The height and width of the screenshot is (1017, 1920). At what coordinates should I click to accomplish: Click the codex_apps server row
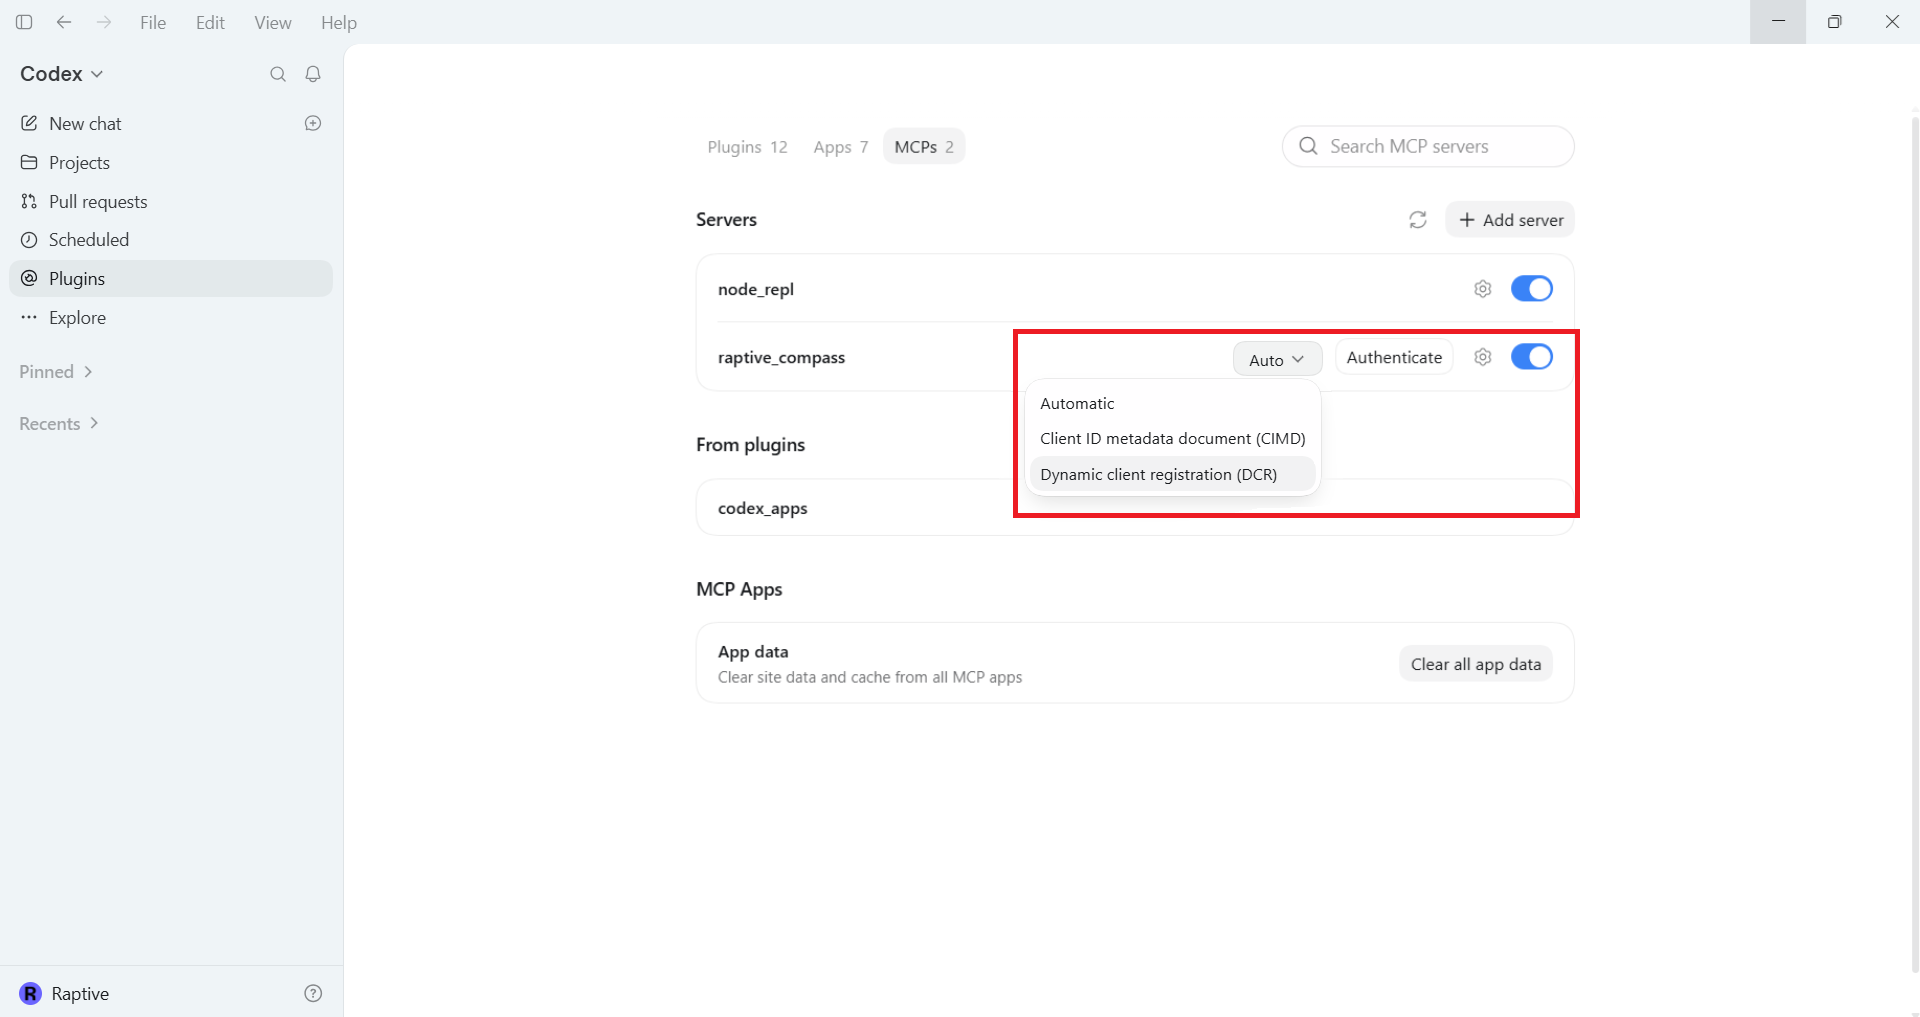(1135, 508)
